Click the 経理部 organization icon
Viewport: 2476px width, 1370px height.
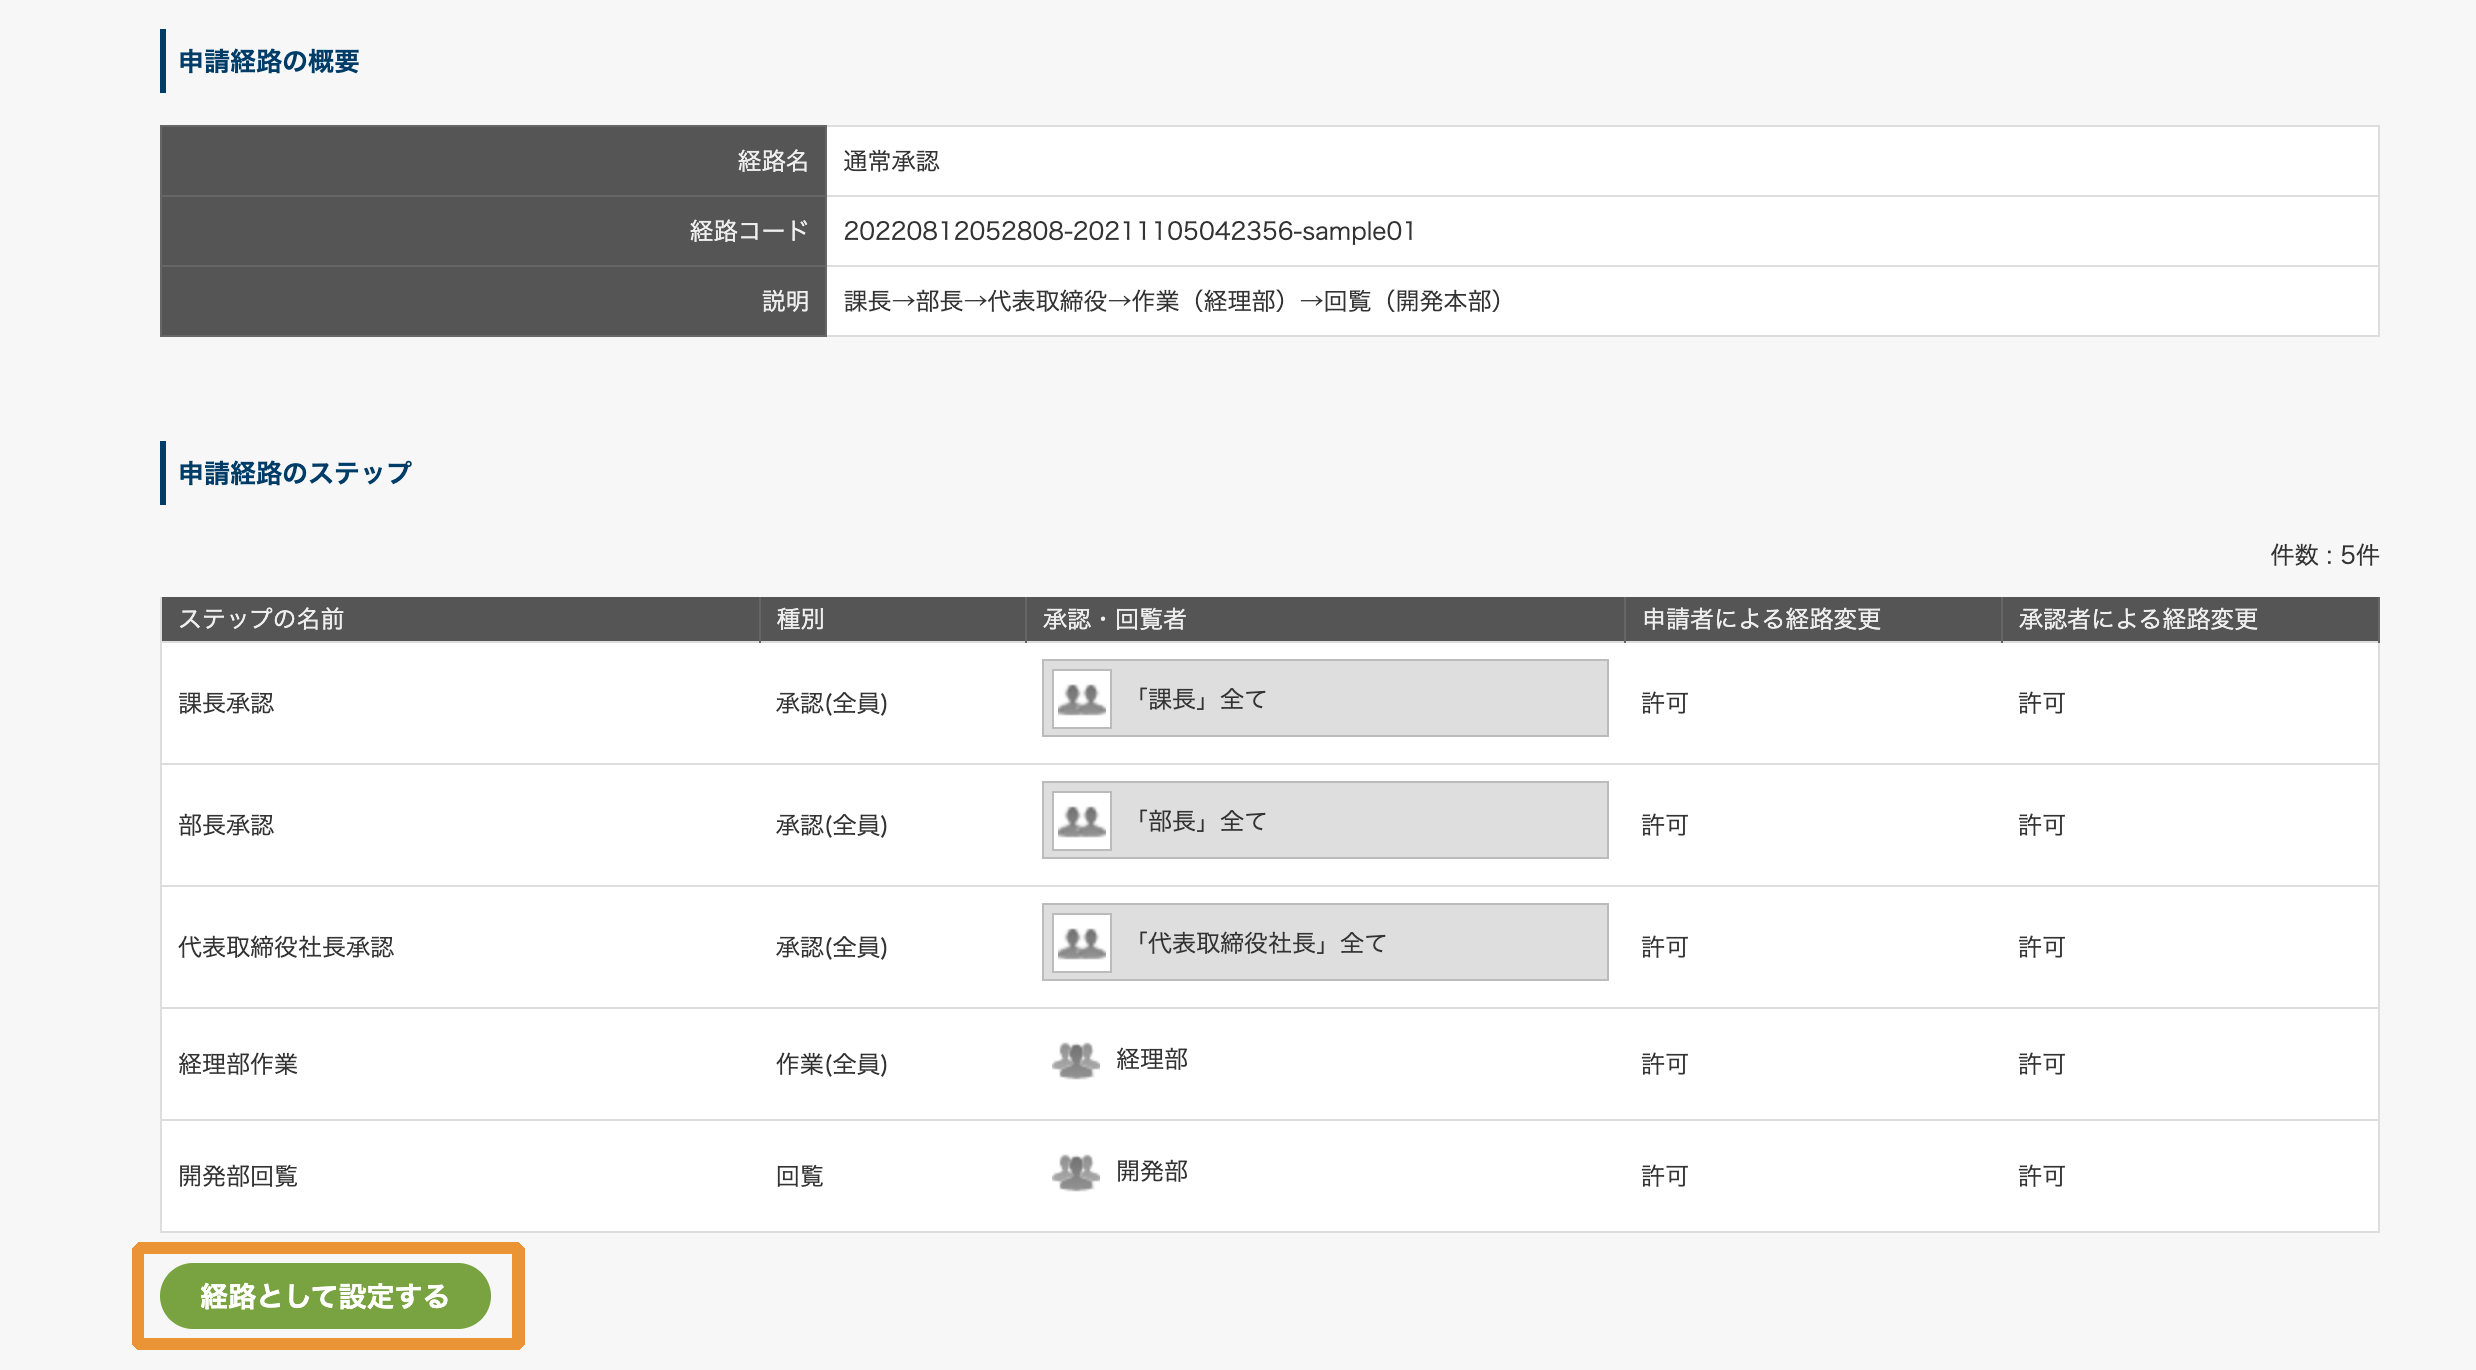click(x=1076, y=1060)
